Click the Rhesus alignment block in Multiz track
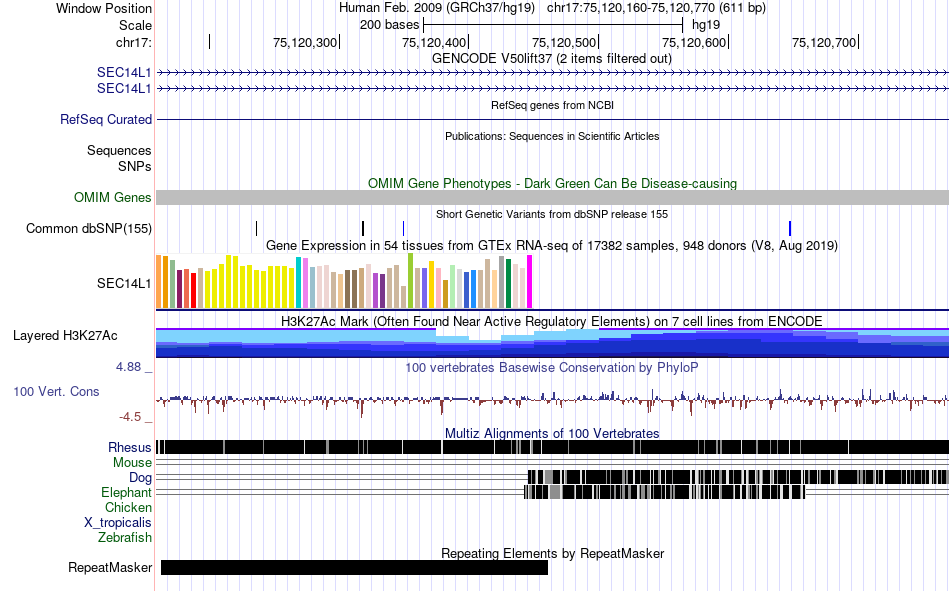This screenshot has width=950, height=591. [x=552, y=447]
